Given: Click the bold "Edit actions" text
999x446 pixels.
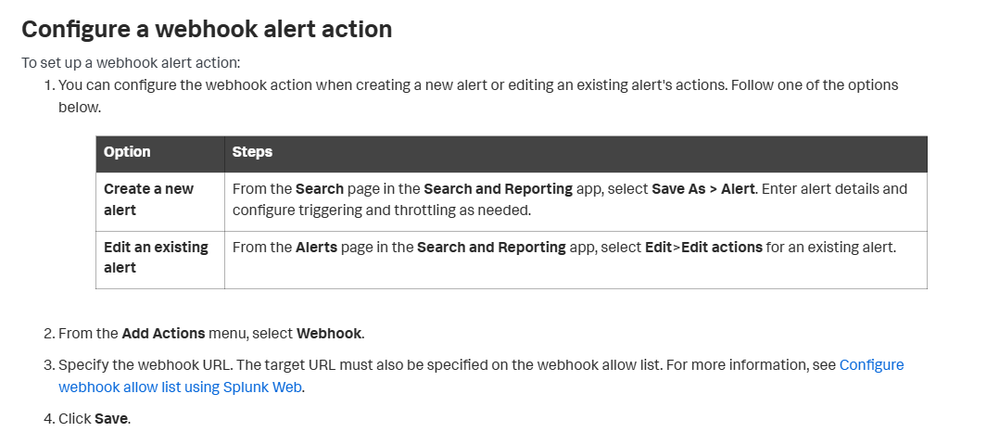Looking at the screenshot, I should click(722, 247).
